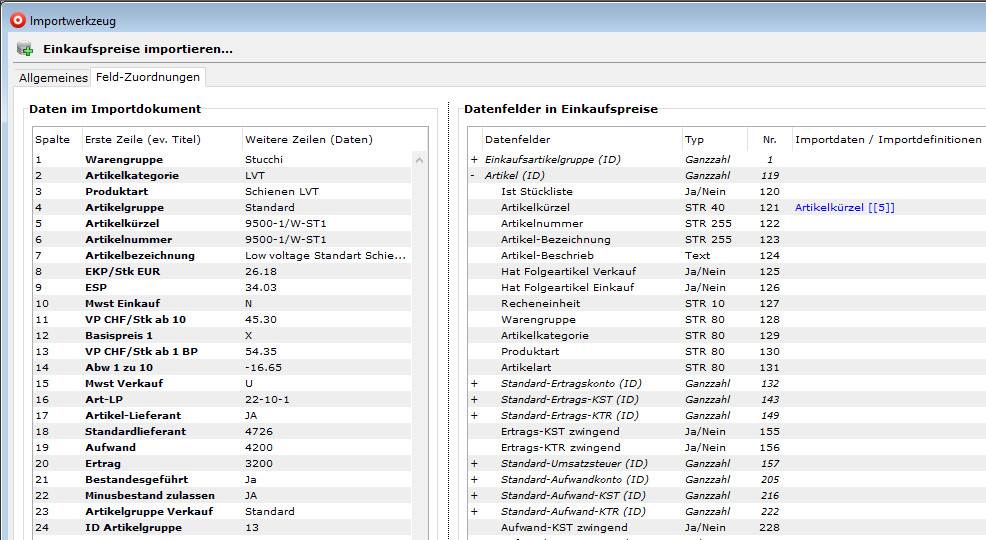Expand the Standard-Aufwandkonto (ID) node
Viewport: 986px width, 540px height.
pos(474,480)
